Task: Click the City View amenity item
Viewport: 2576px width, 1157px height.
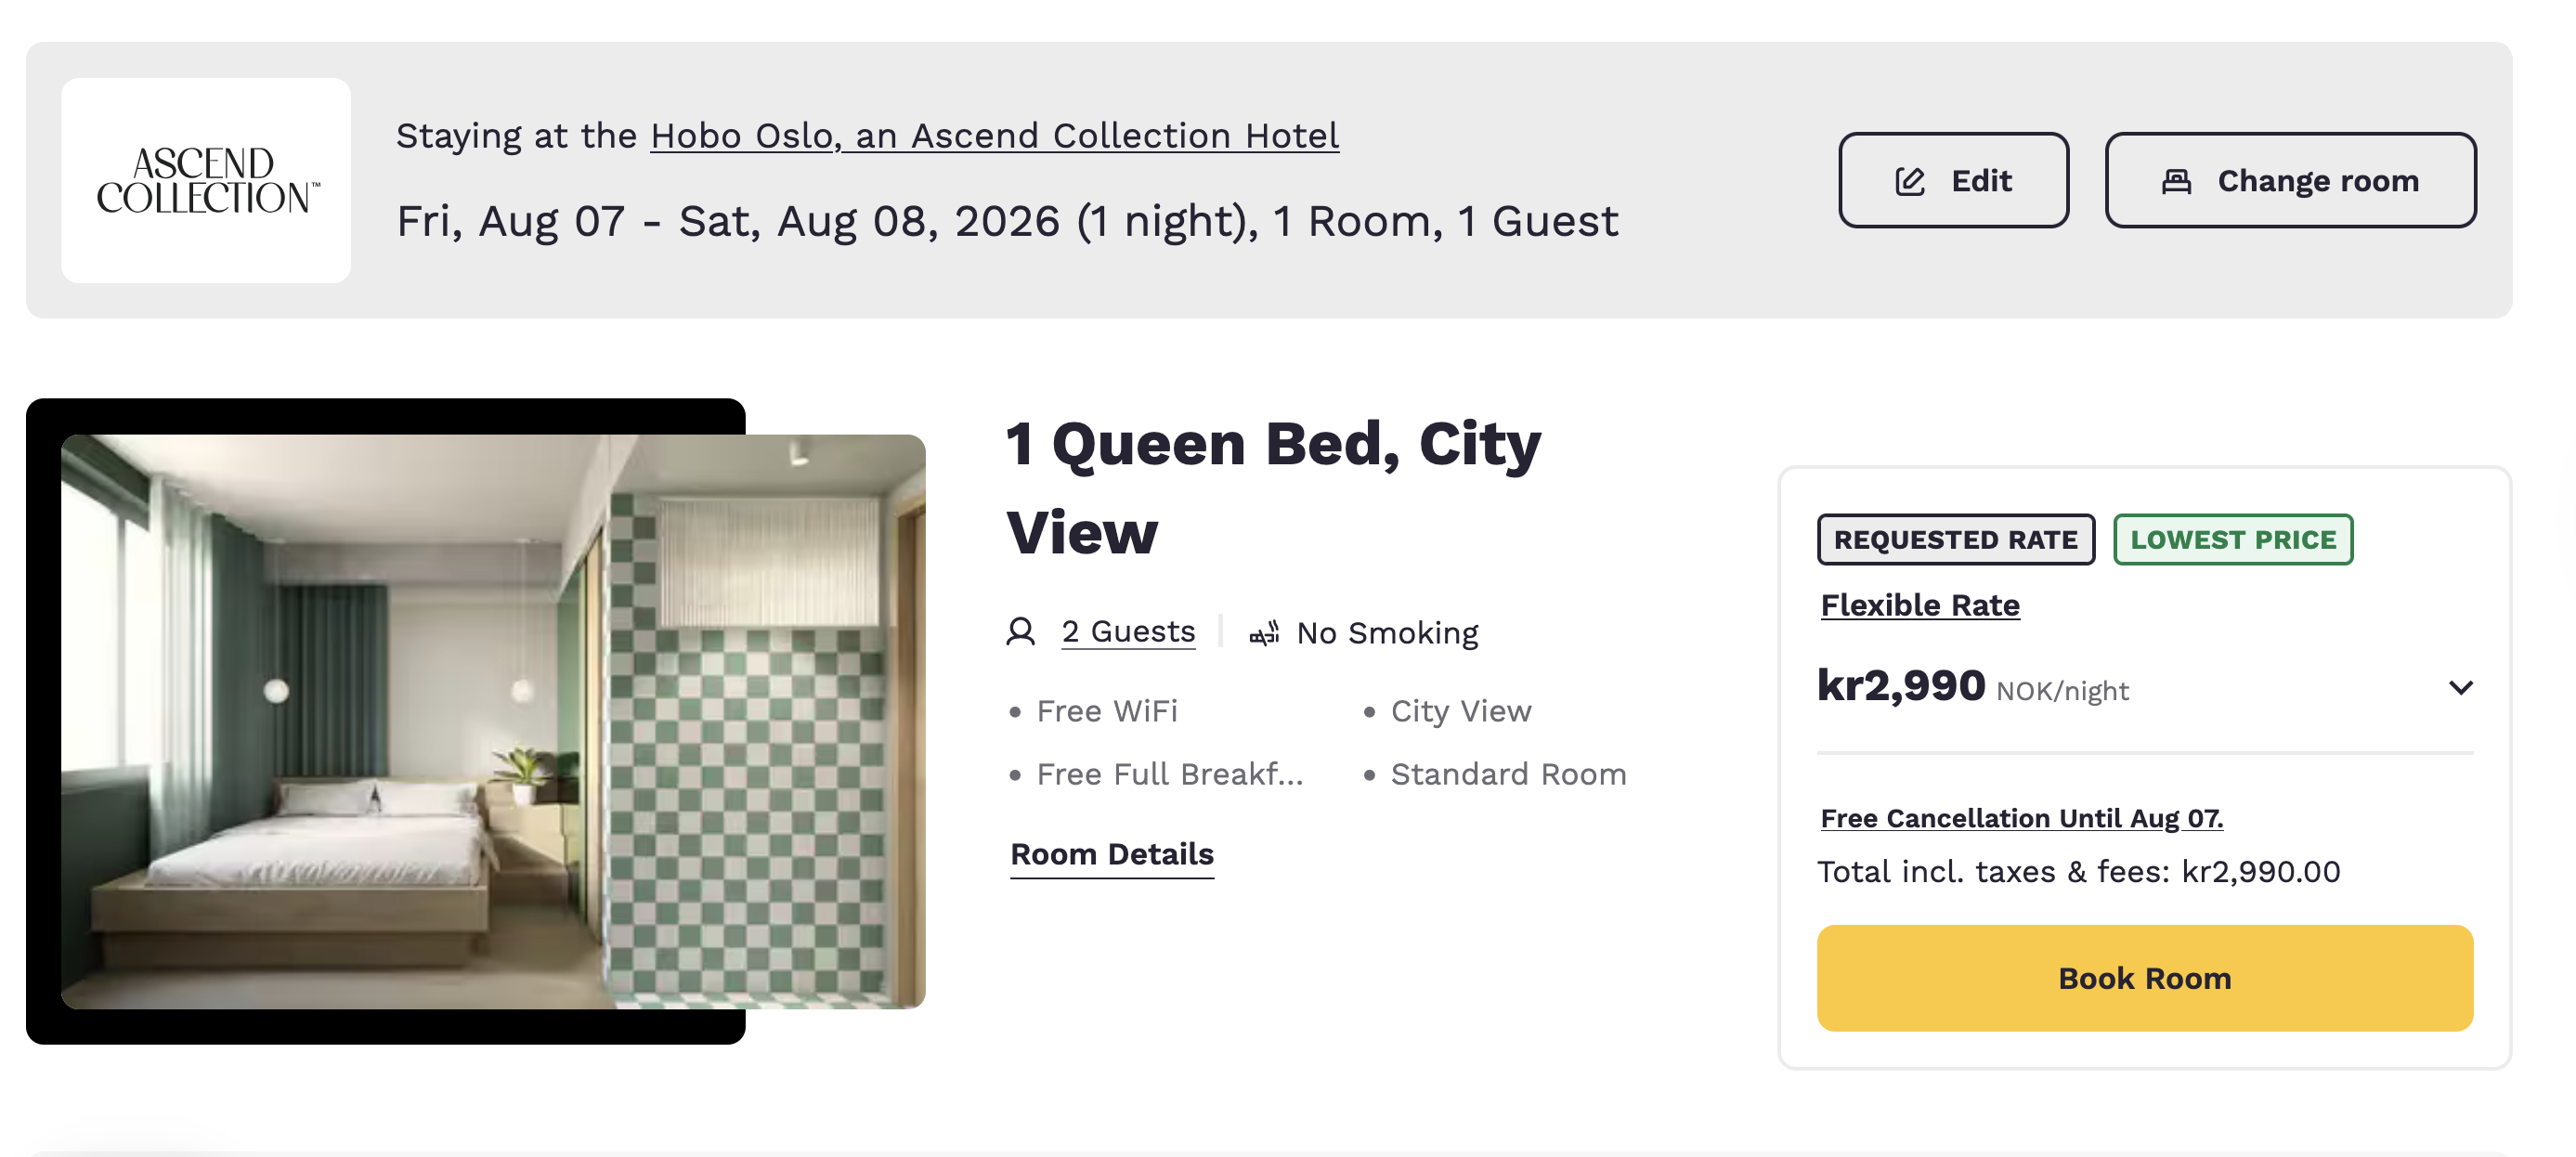Action: pyautogui.click(x=1461, y=710)
